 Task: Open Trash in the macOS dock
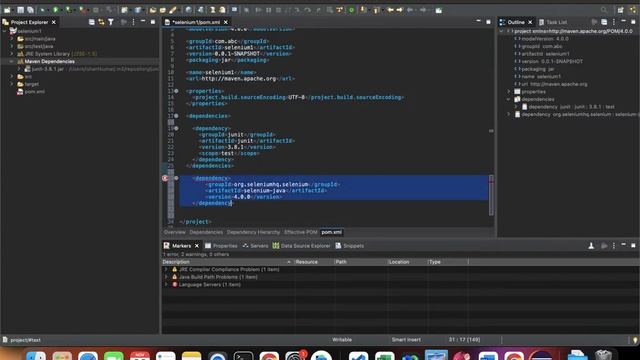(x=603, y=355)
